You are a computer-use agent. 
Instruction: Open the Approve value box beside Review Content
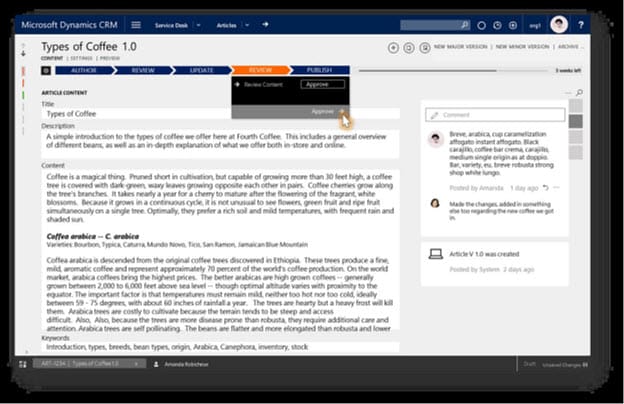[322, 84]
